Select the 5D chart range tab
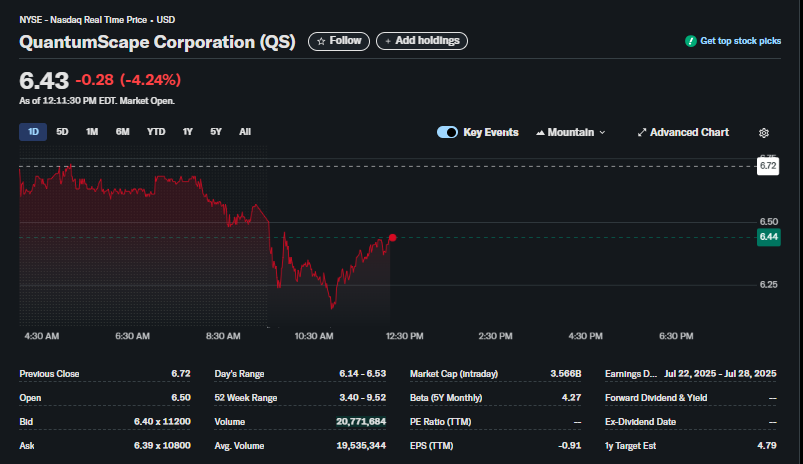 [x=62, y=132]
